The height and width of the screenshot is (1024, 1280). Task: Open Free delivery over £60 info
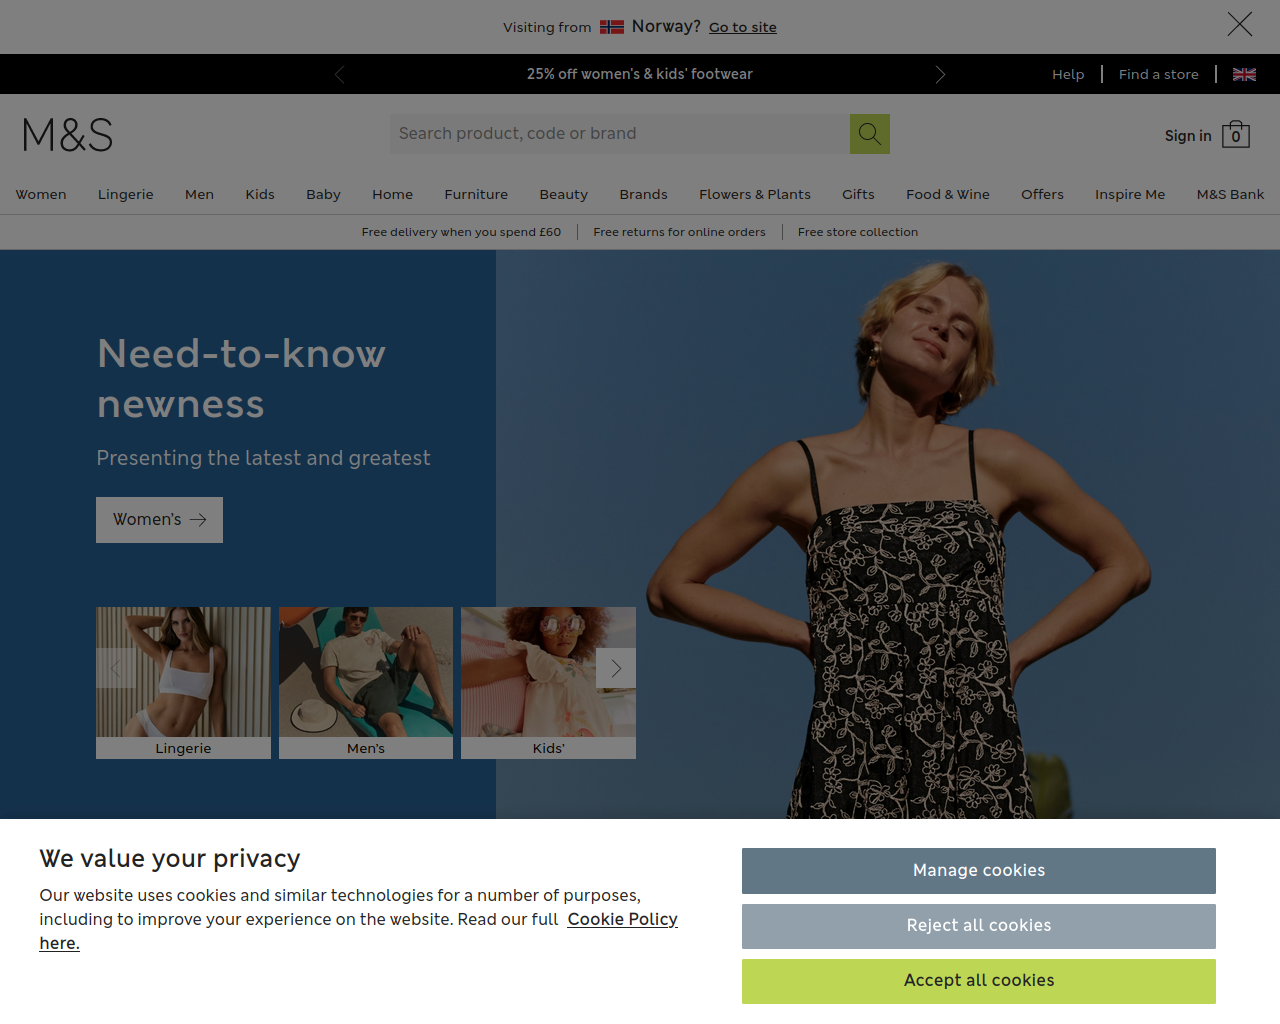pos(461,232)
